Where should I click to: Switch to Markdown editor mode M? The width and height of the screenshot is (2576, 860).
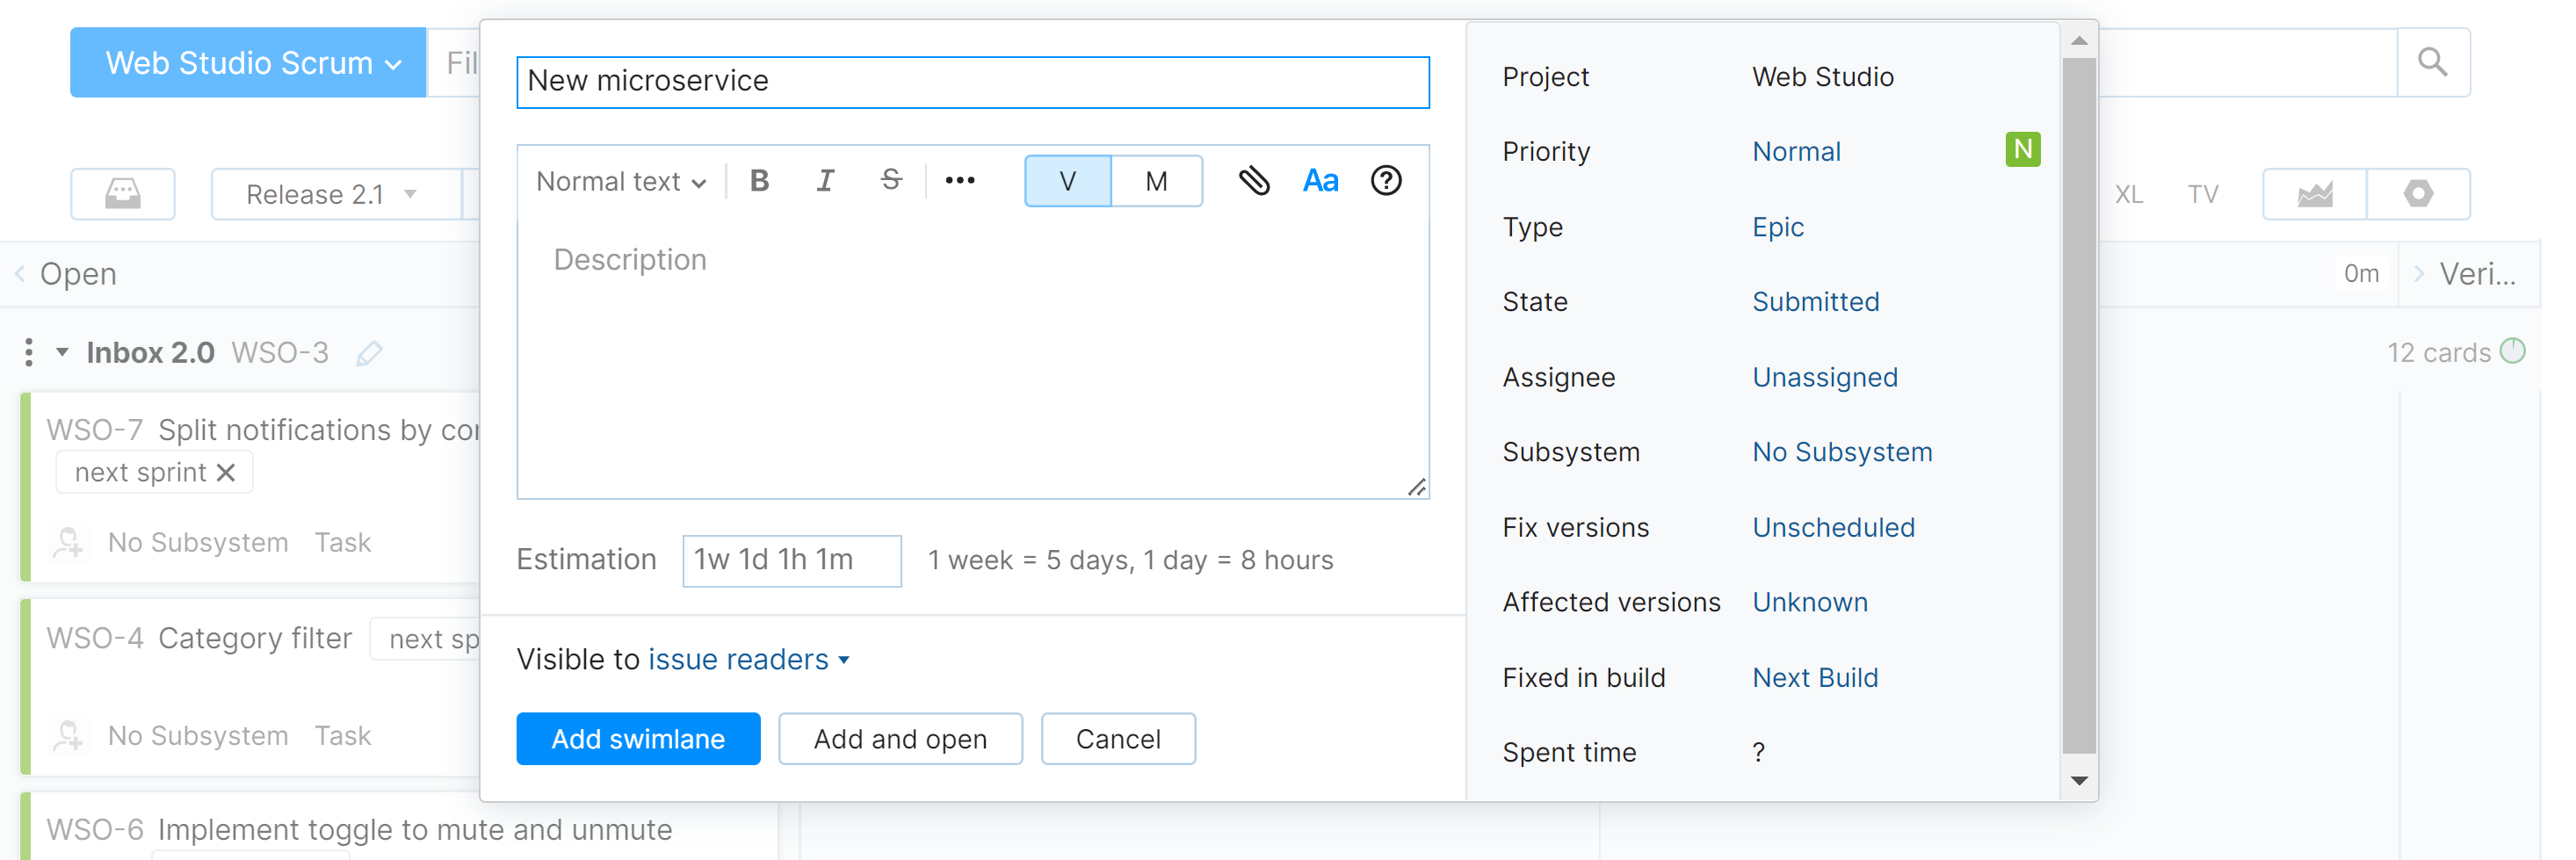coord(1156,181)
